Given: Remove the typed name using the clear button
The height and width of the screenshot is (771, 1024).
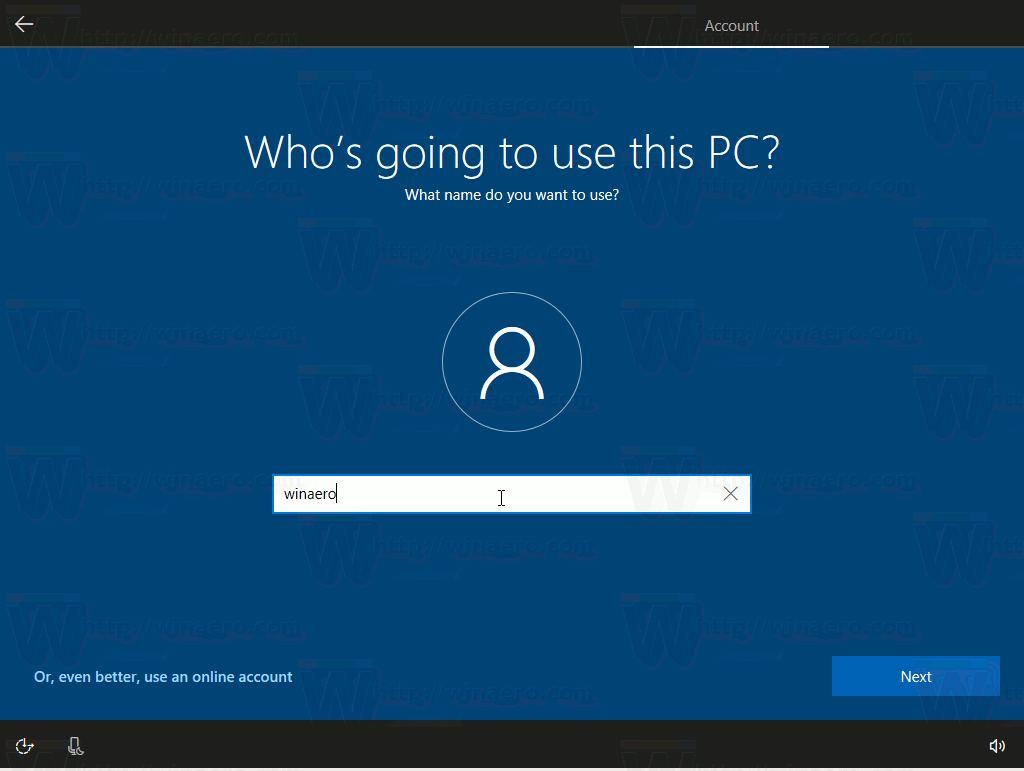Looking at the screenshot, I should tap(730, 493).
